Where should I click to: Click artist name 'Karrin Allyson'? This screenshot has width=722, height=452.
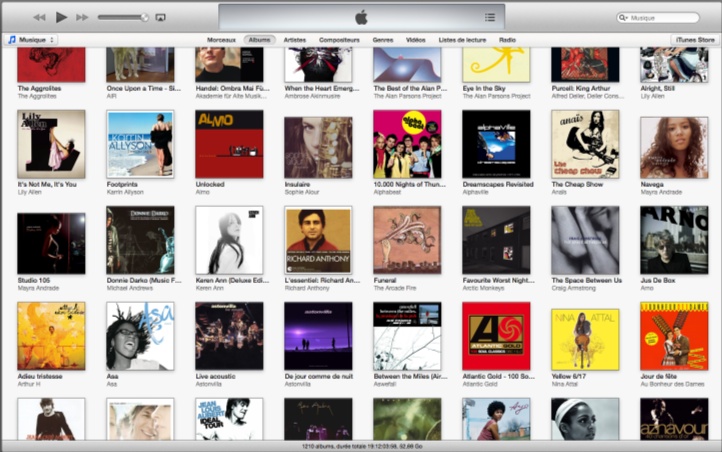coord(125,192)
